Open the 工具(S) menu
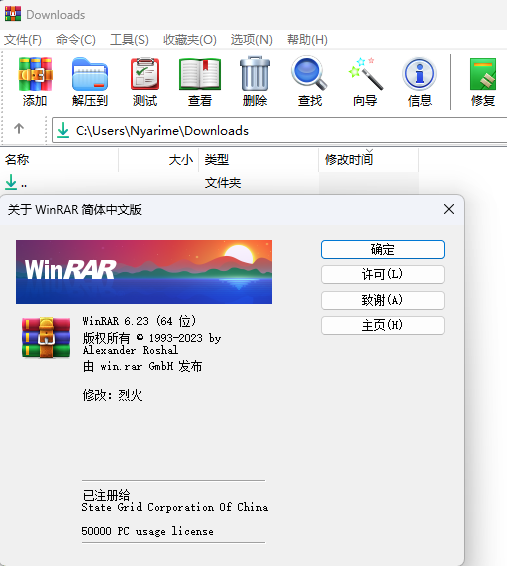 tap(129, 39)
